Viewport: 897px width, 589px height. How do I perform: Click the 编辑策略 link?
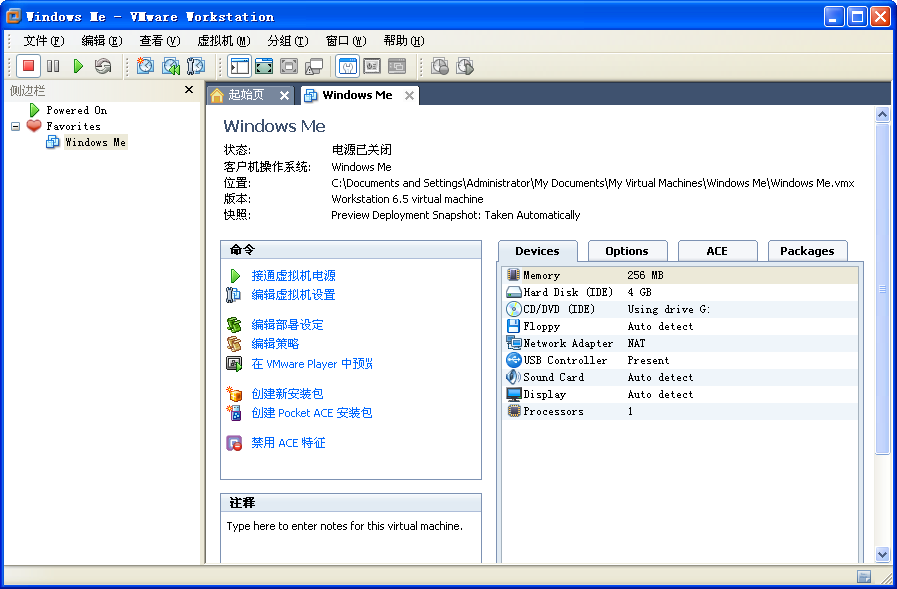pyautogui.click(x=275, y=344)
